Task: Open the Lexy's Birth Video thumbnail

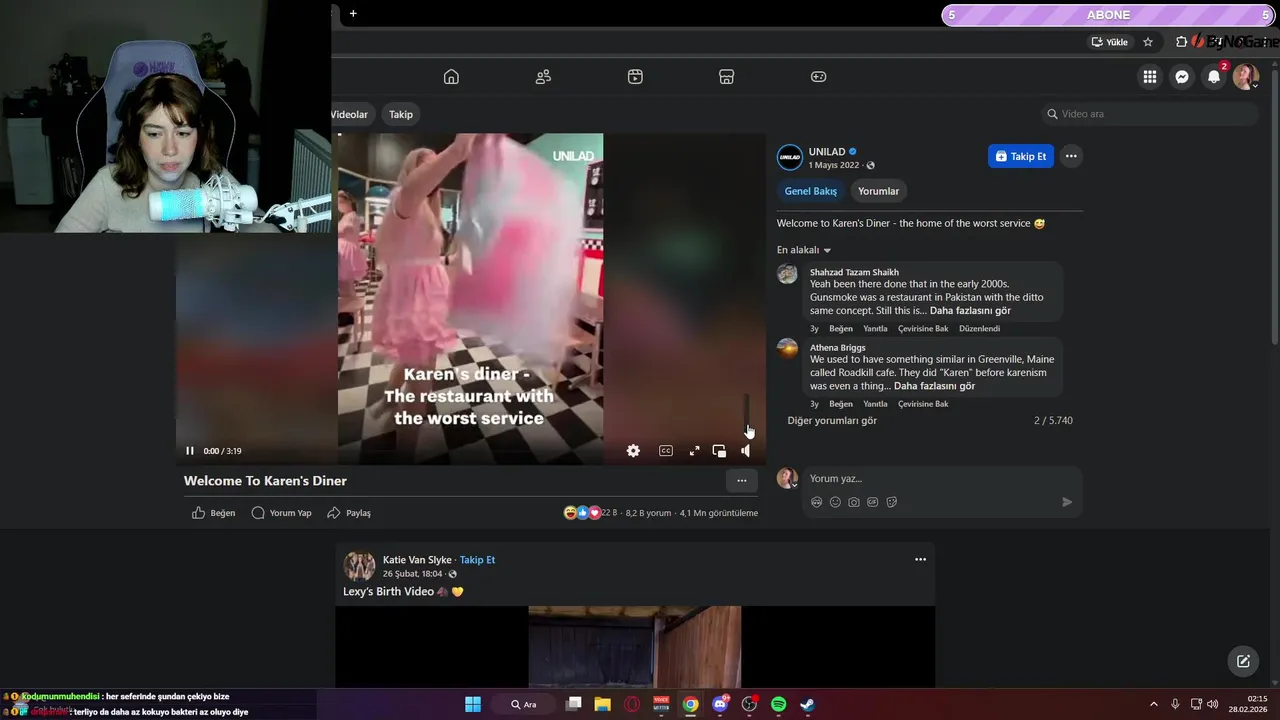Action: click(x=635, y=647)
